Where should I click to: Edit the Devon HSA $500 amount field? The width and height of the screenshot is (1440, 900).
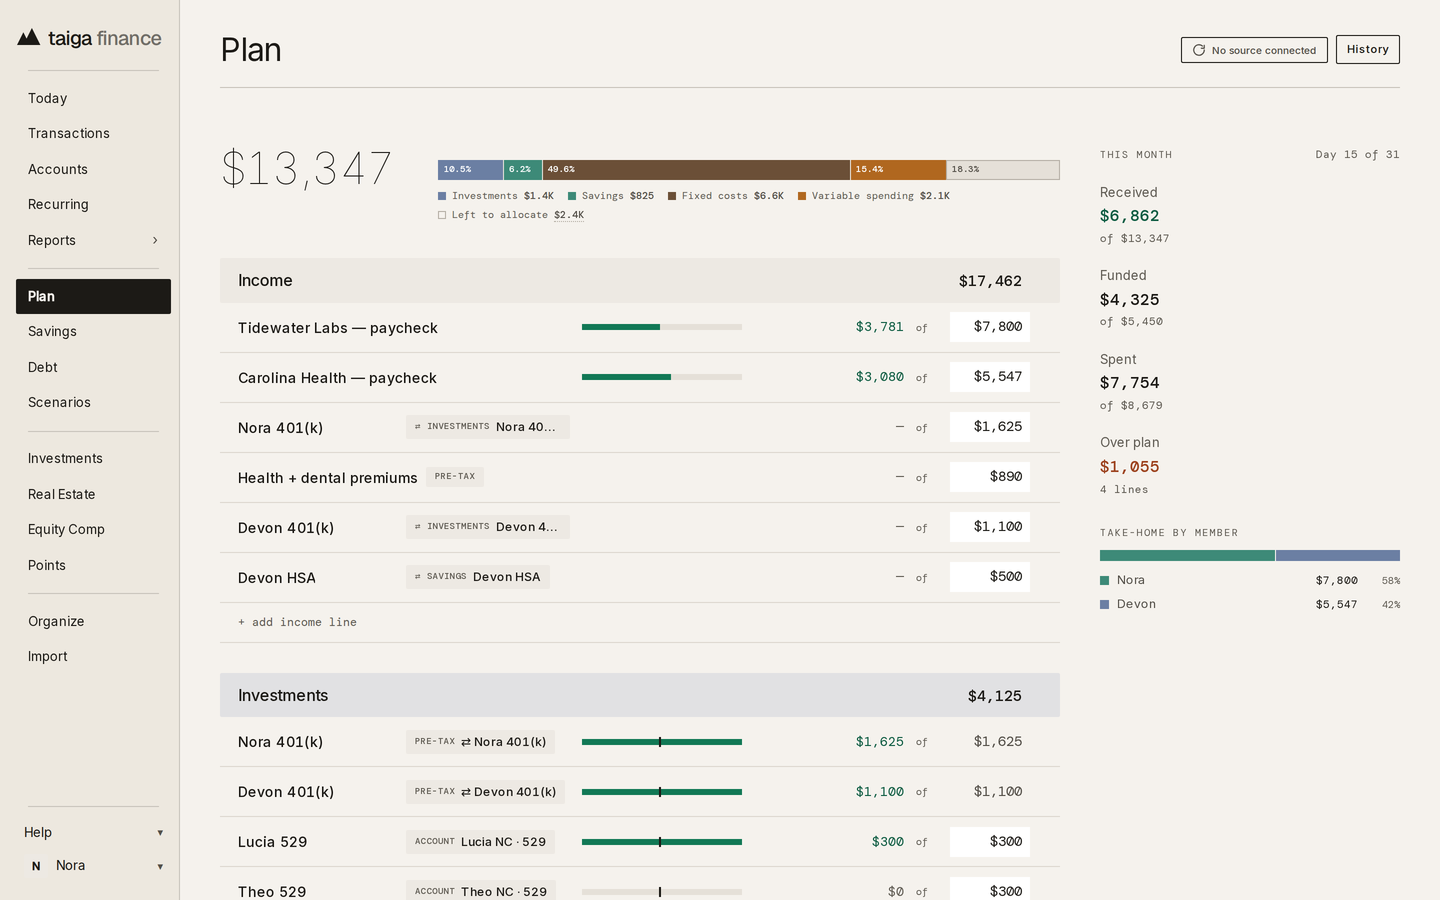pos(990,577)
